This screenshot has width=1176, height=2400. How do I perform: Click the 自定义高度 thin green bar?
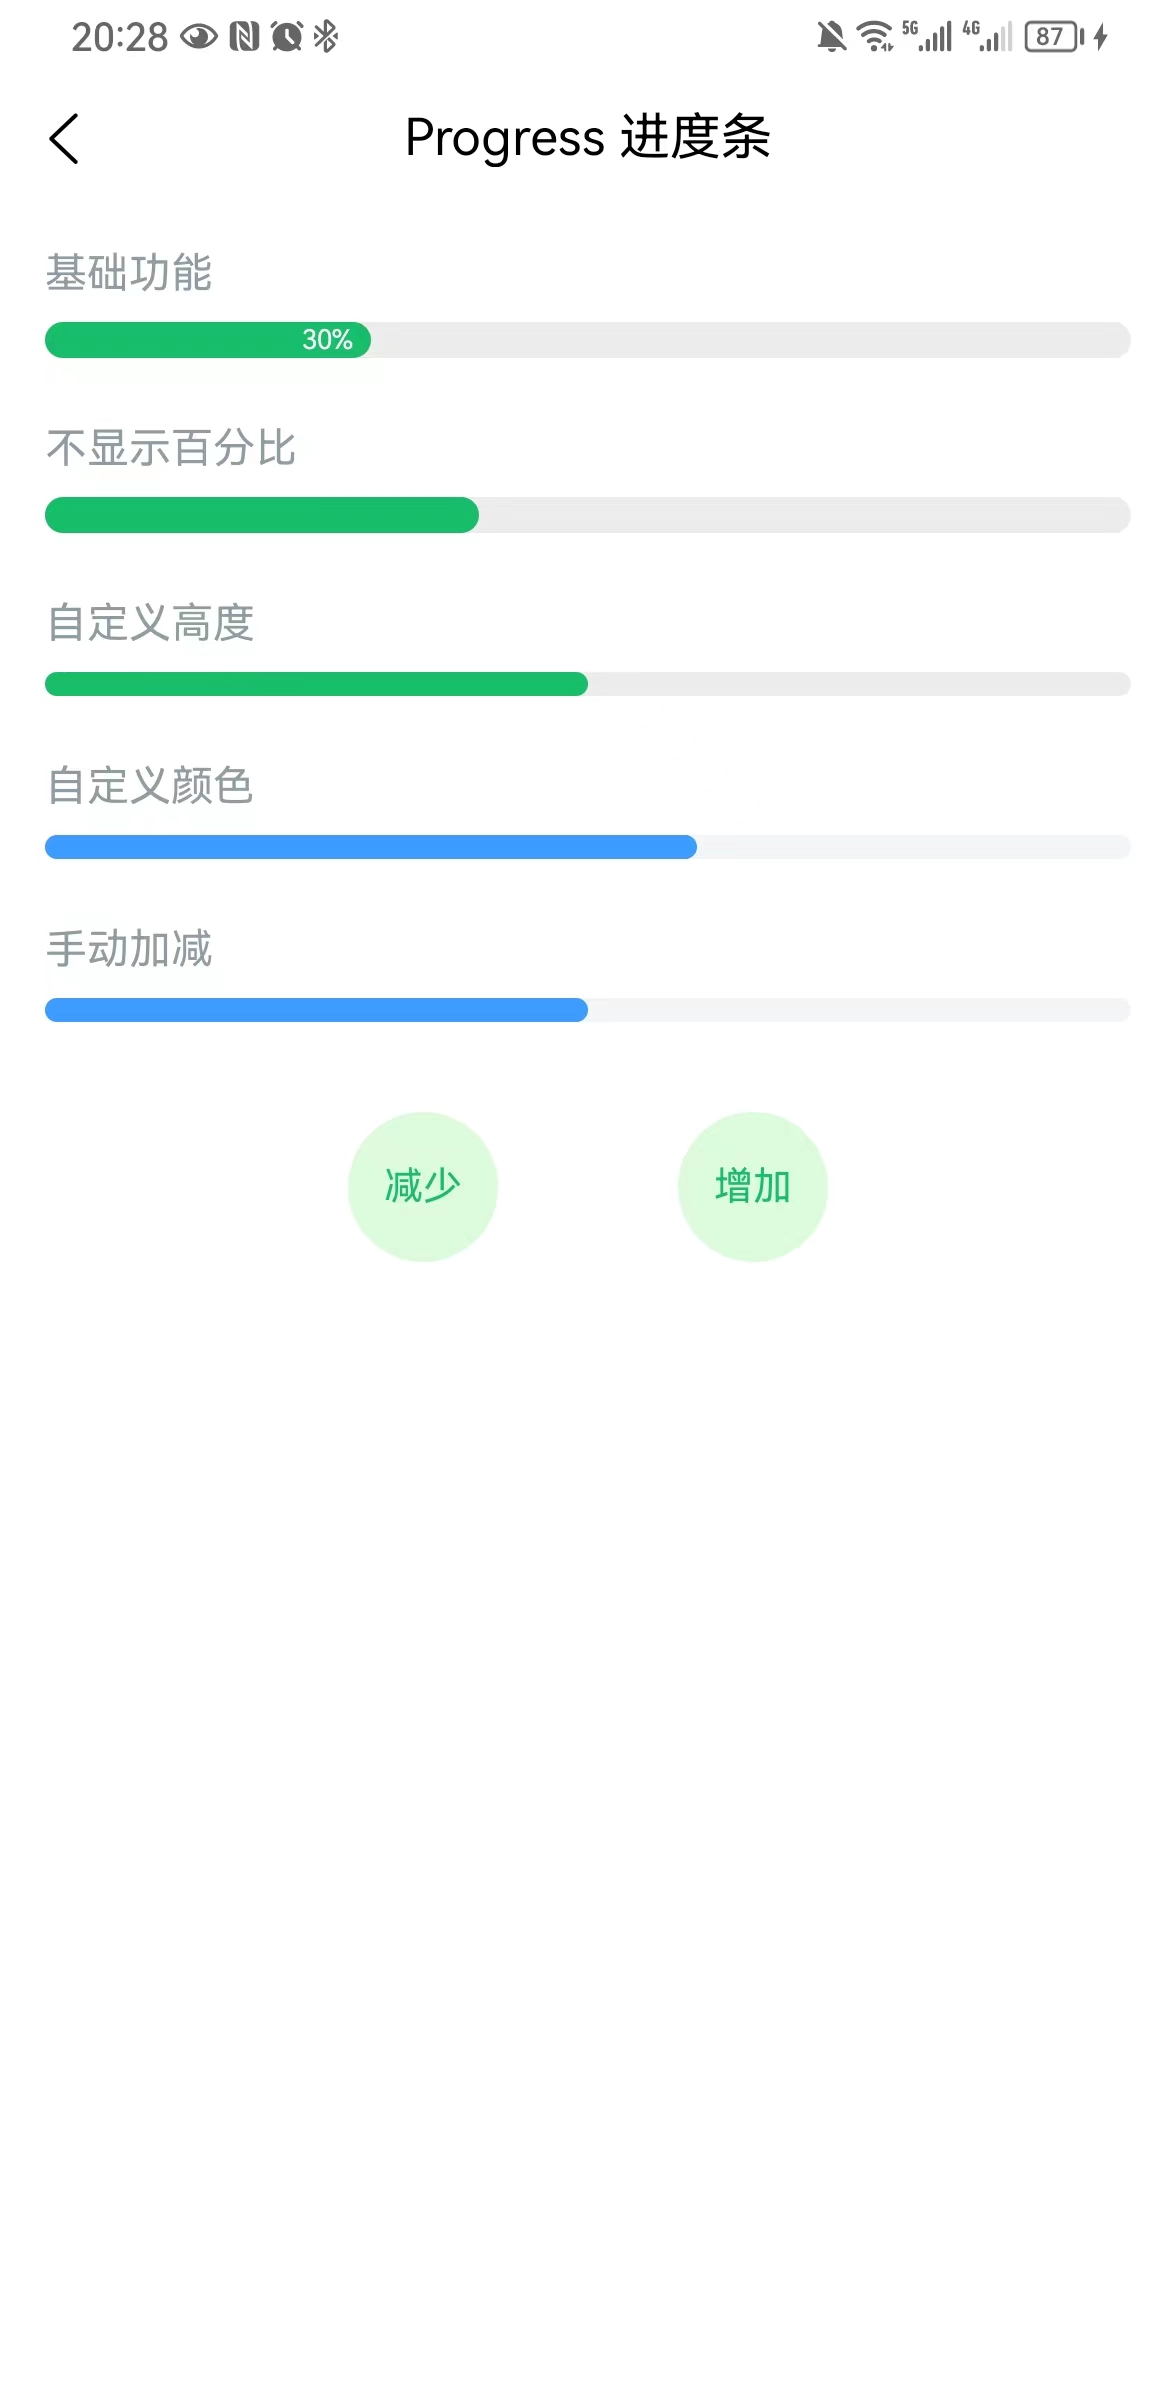(x=587, y=684)
